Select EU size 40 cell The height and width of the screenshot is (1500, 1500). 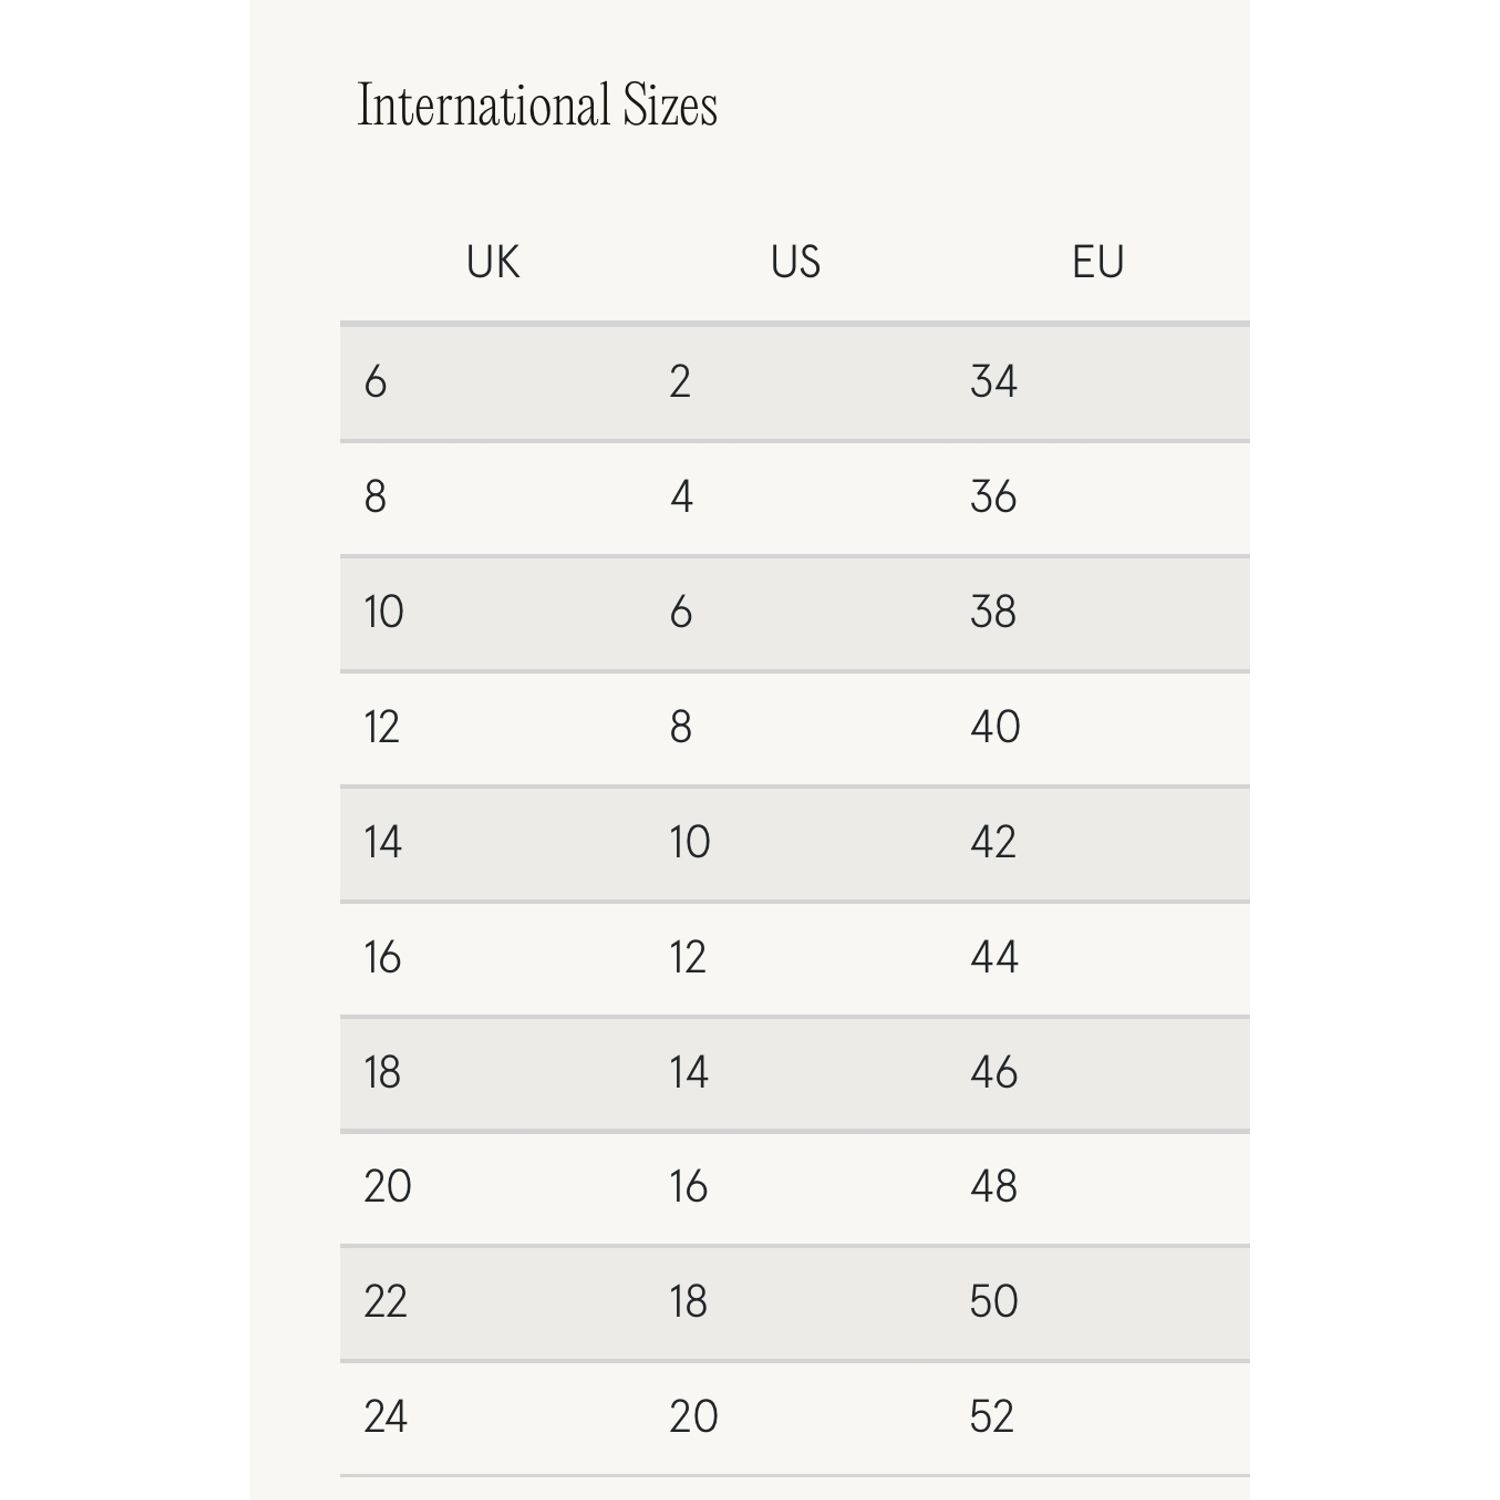995,727
